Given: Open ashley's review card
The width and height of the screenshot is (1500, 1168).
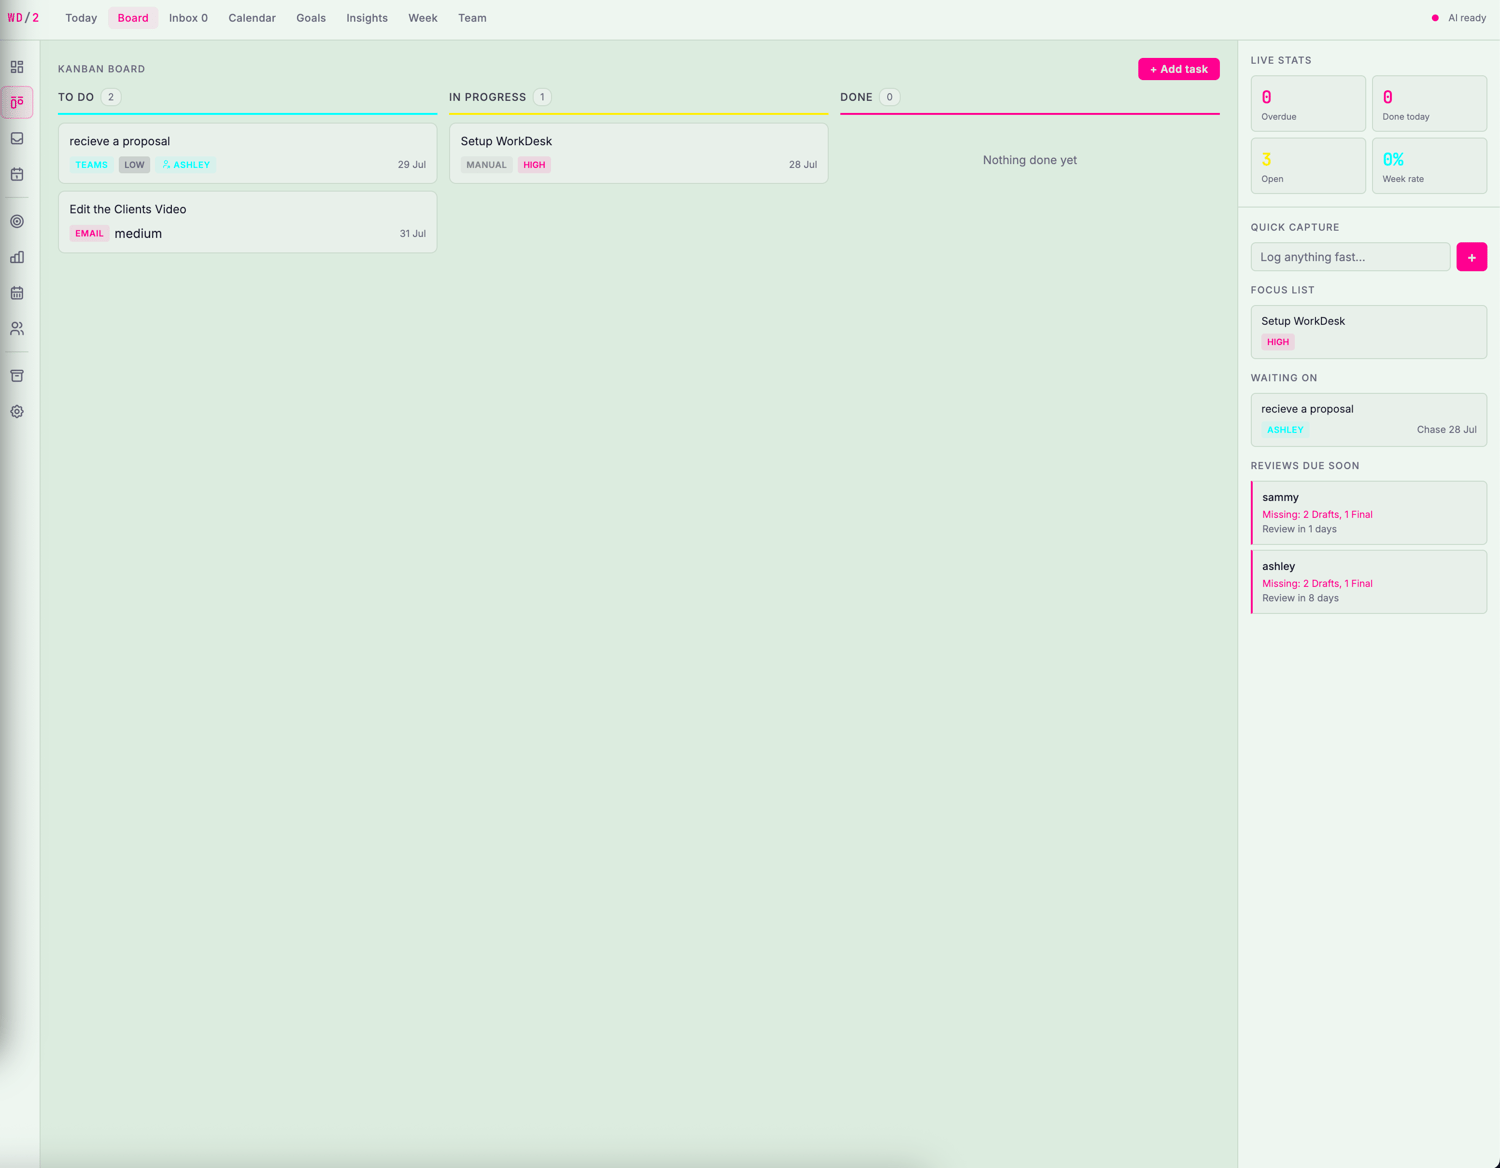Looking at the screenshot, I should (1368, 582).
